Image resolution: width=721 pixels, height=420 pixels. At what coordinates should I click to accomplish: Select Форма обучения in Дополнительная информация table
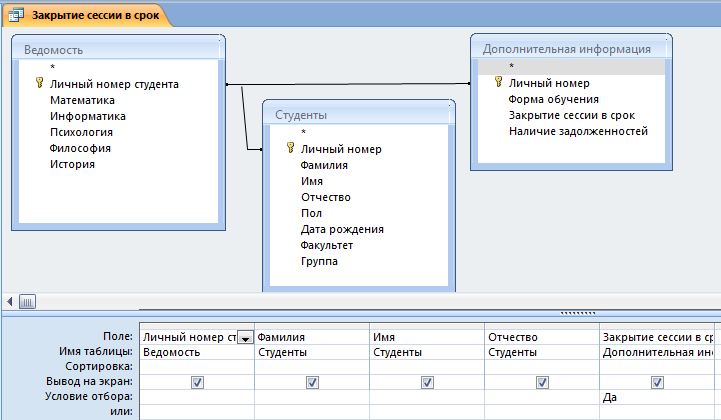click(x=553, y=99)
